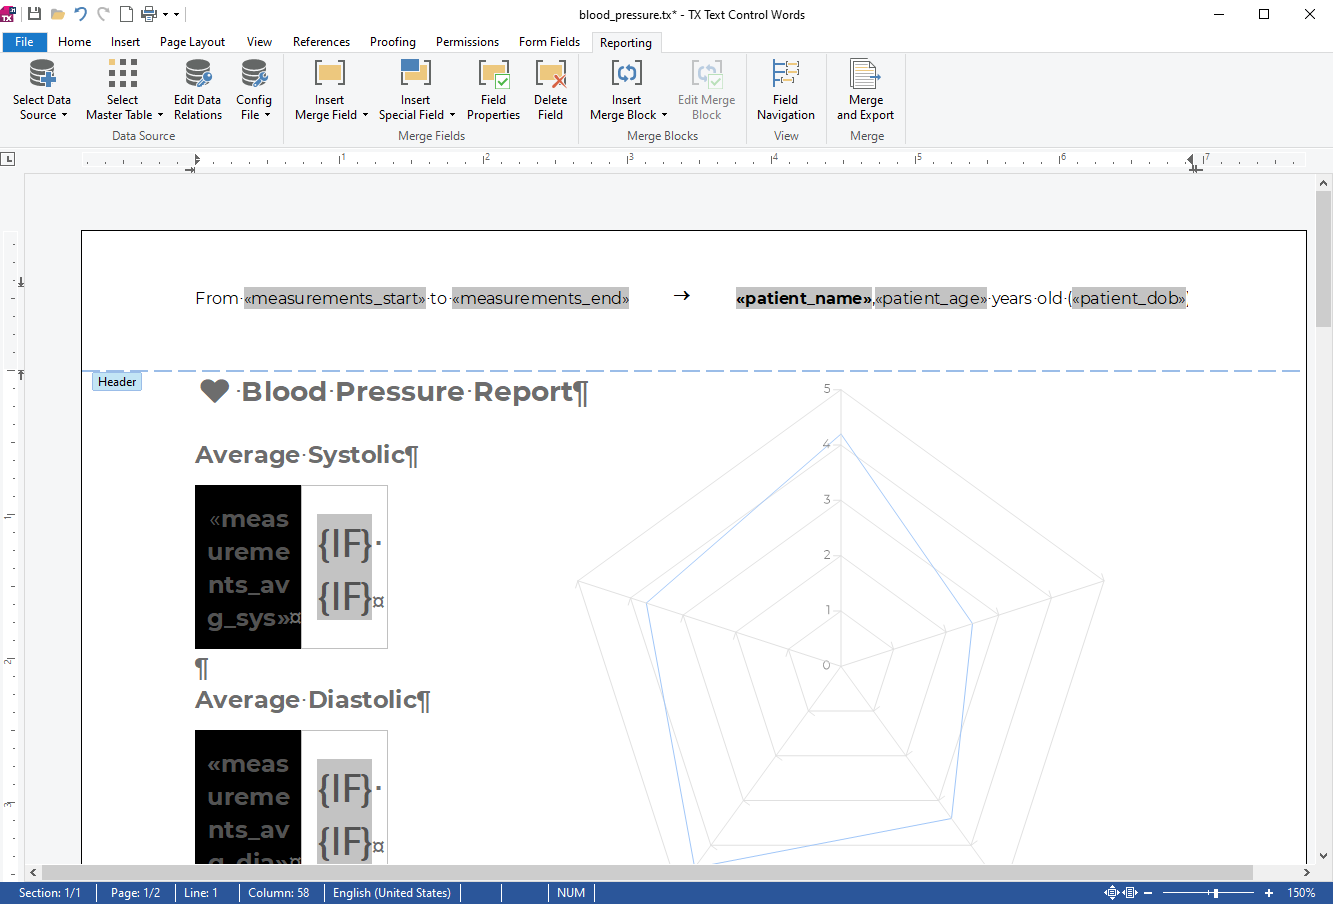The image size is (1334, 904).
Task: Click the Header label tag
Action: click(117, 382)
